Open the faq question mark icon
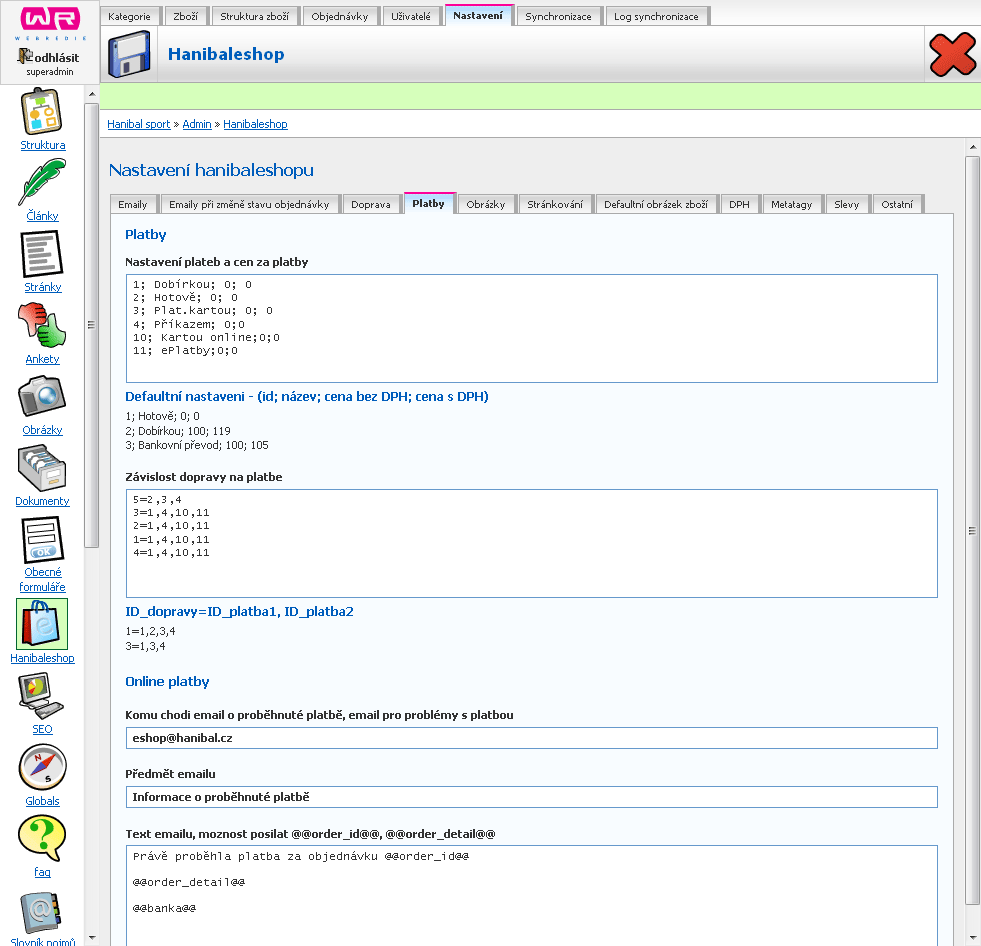The image size is (981, 946). 42,838
